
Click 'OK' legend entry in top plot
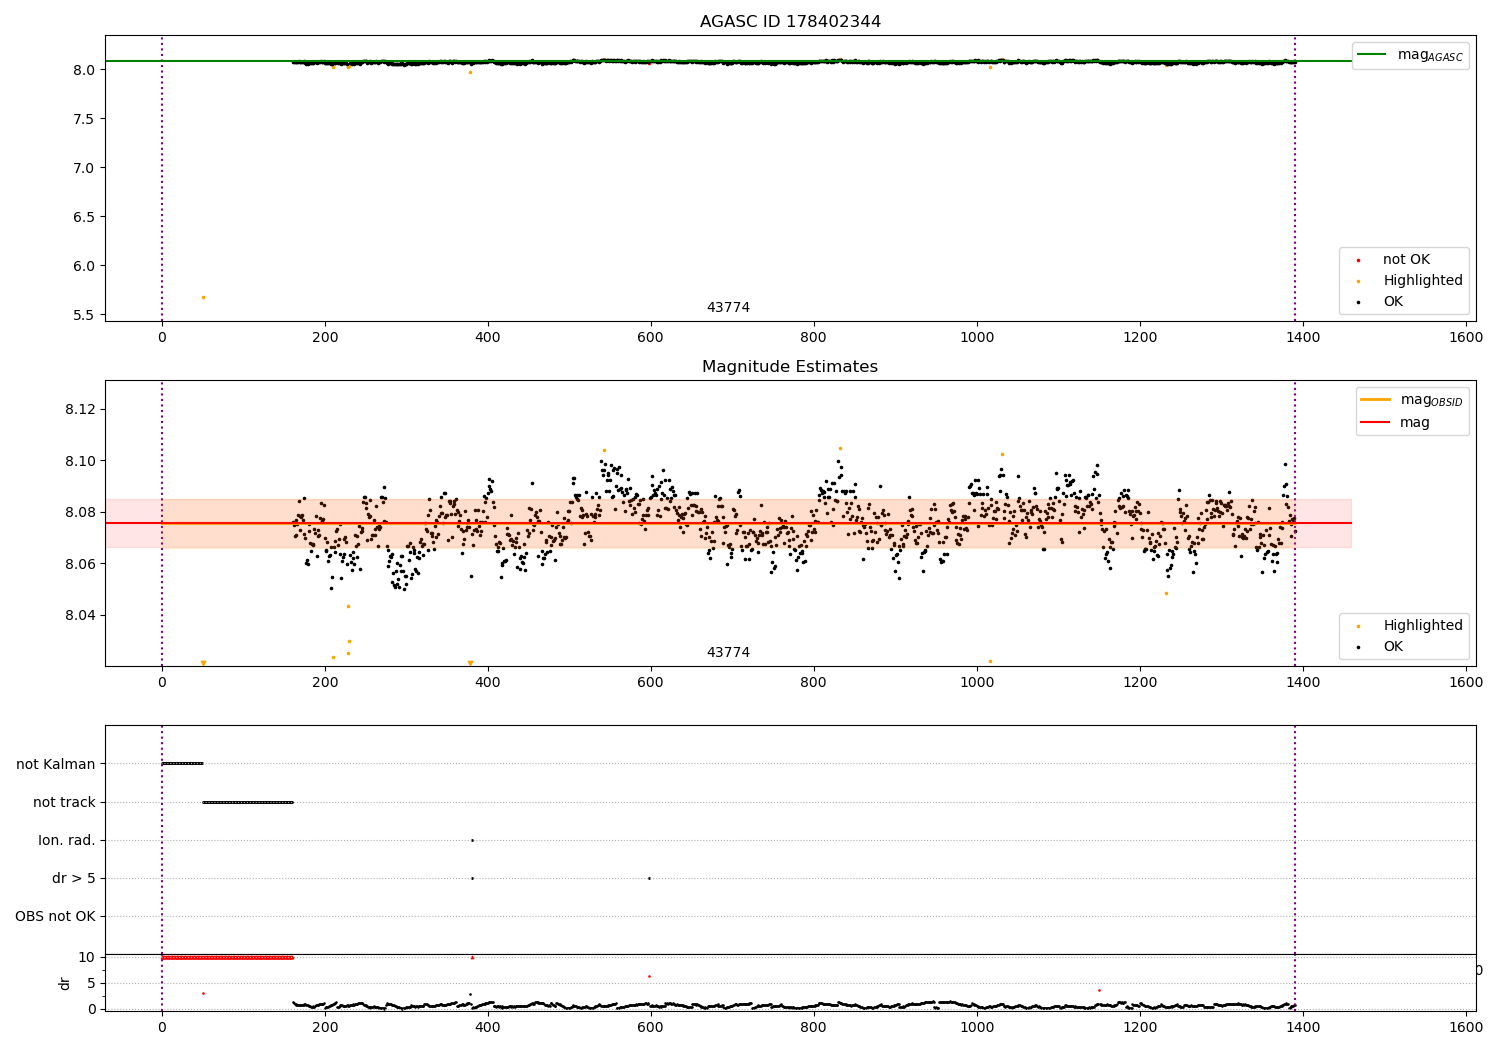point(1392,301)
